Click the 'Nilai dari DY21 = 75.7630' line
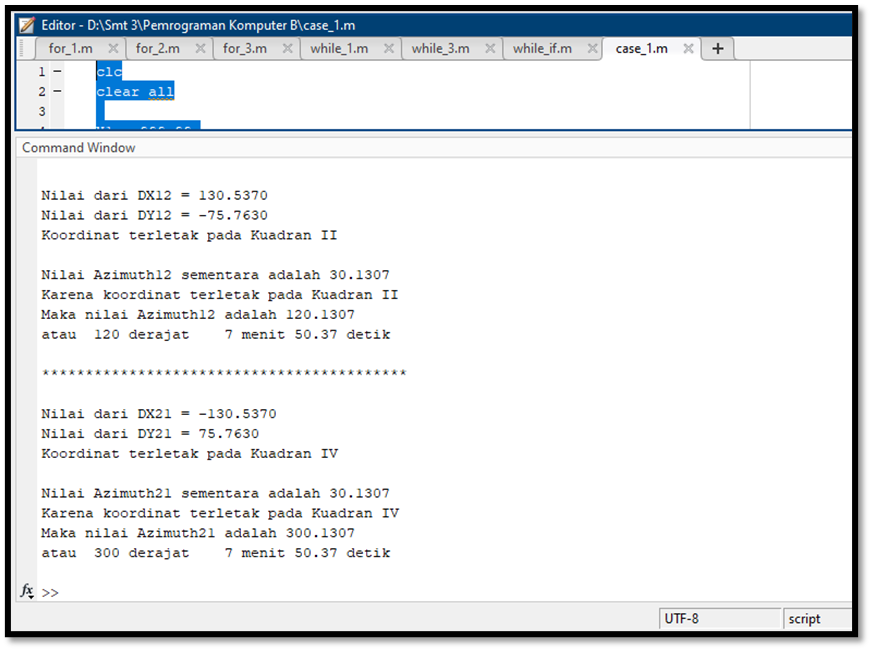Screen dimensions: 871x650 (150, 434)
